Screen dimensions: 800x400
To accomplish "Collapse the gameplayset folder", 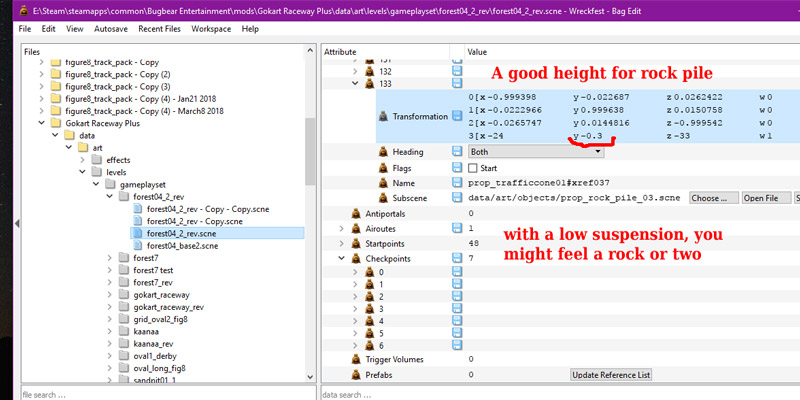I will pos(96,184).
